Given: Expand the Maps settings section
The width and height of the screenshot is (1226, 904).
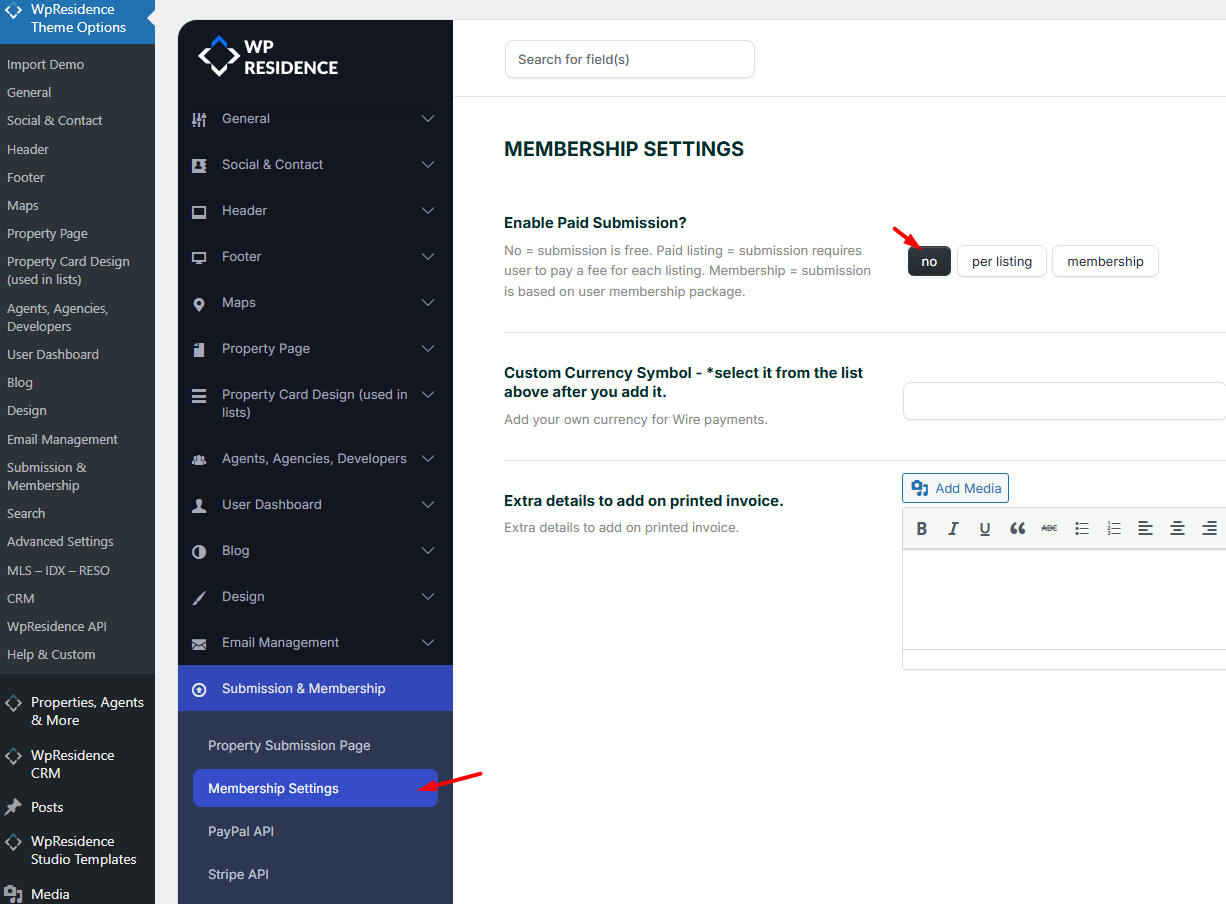Looking at the screenshot, I should (428, 303).
